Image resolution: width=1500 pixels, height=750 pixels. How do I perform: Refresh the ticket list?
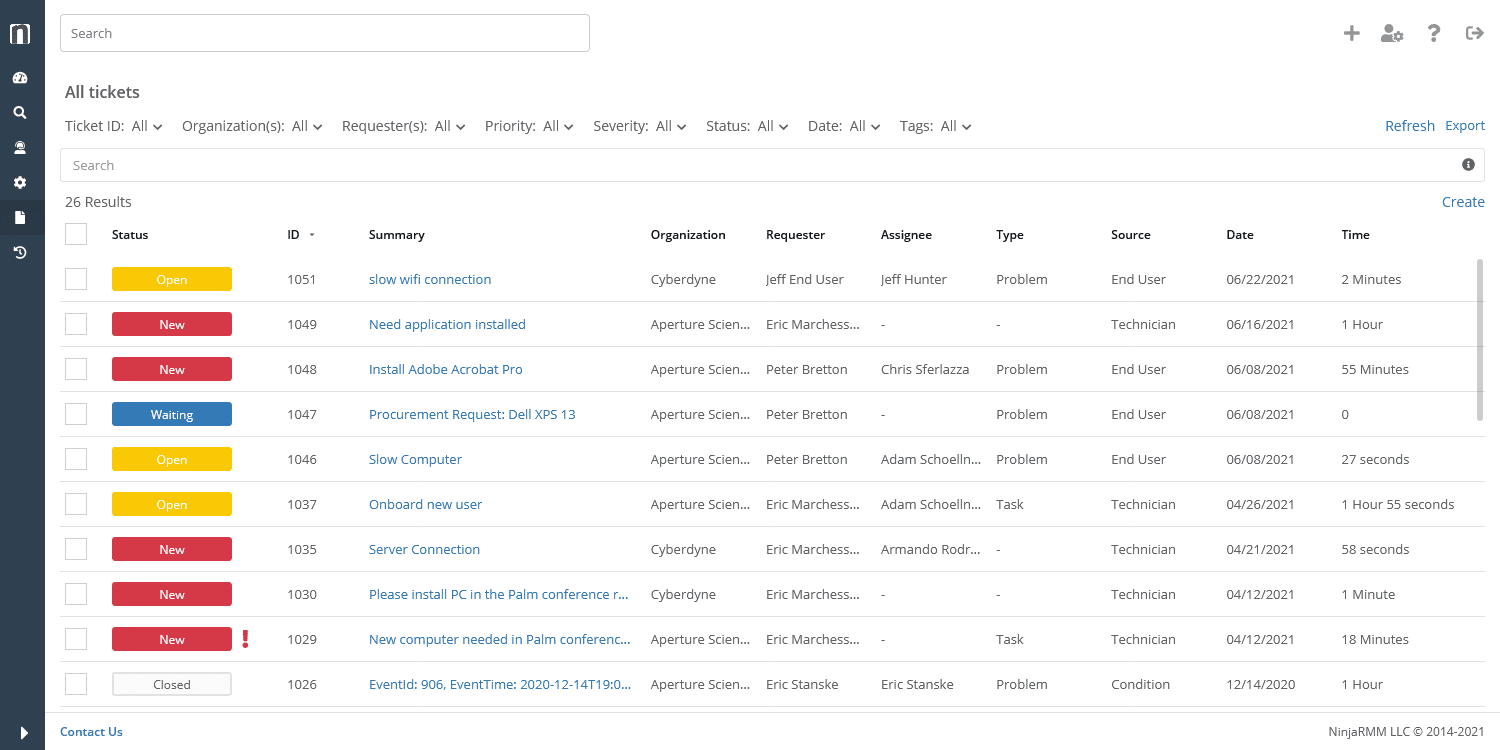[x=1410, y=125]
